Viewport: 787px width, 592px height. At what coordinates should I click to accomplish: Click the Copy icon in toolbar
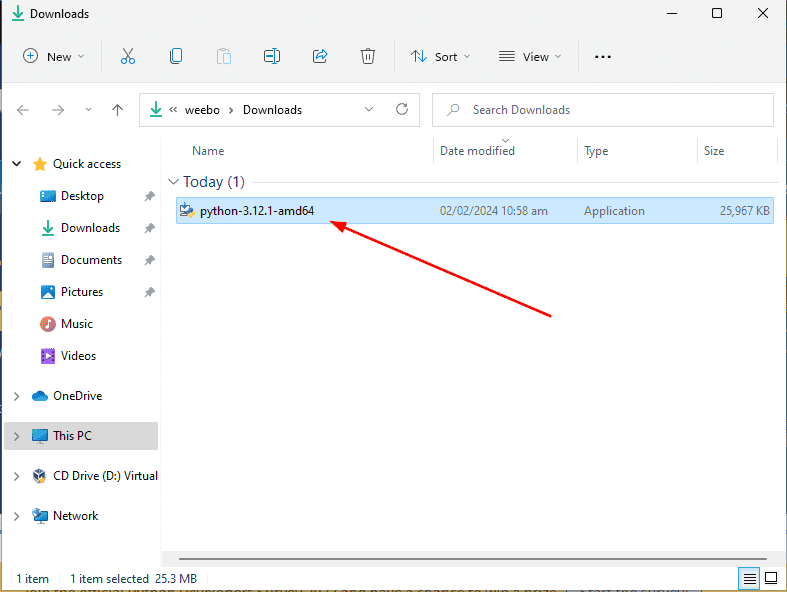tap(176, 56)
